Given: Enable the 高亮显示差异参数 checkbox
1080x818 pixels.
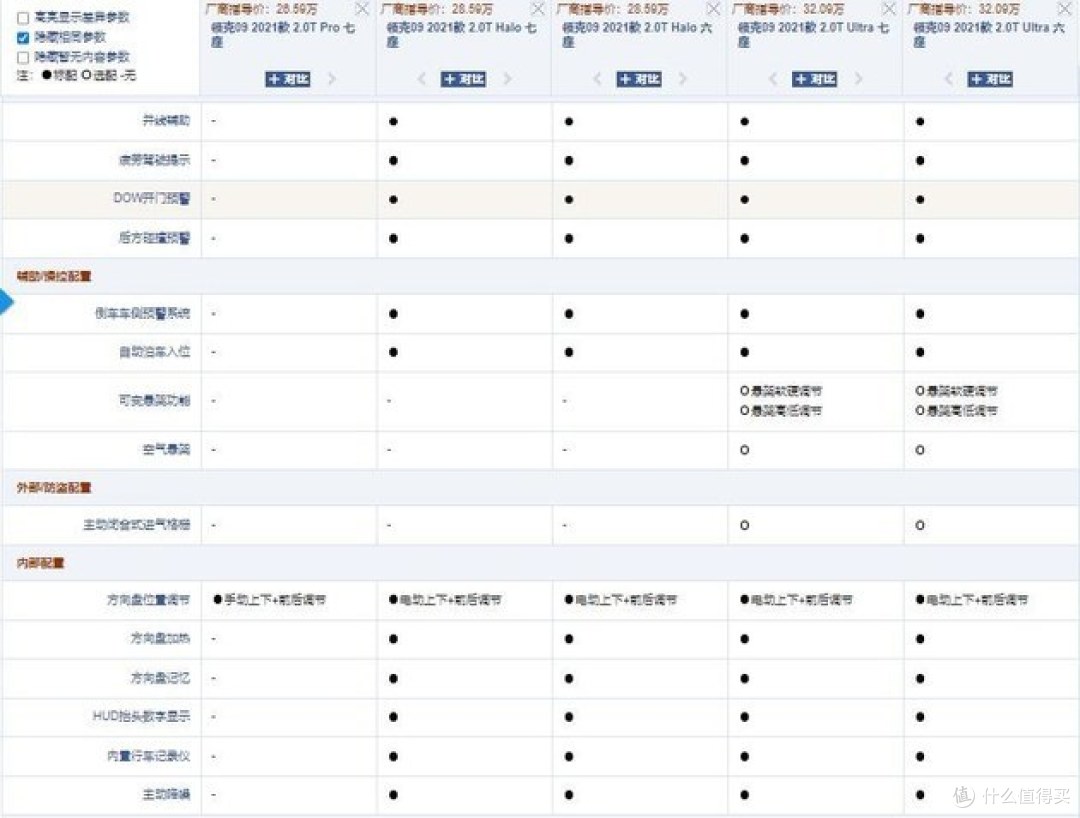Looking at the screenshot, I should [23, 18].
